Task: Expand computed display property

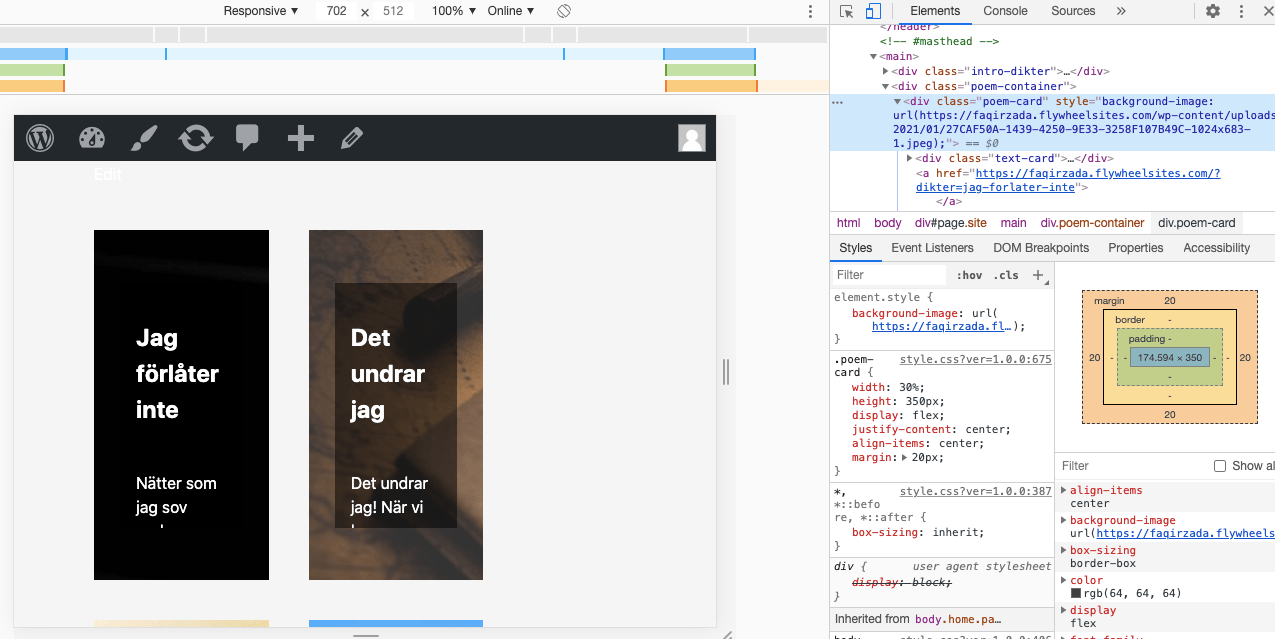Action: (x=1064, y=610)
